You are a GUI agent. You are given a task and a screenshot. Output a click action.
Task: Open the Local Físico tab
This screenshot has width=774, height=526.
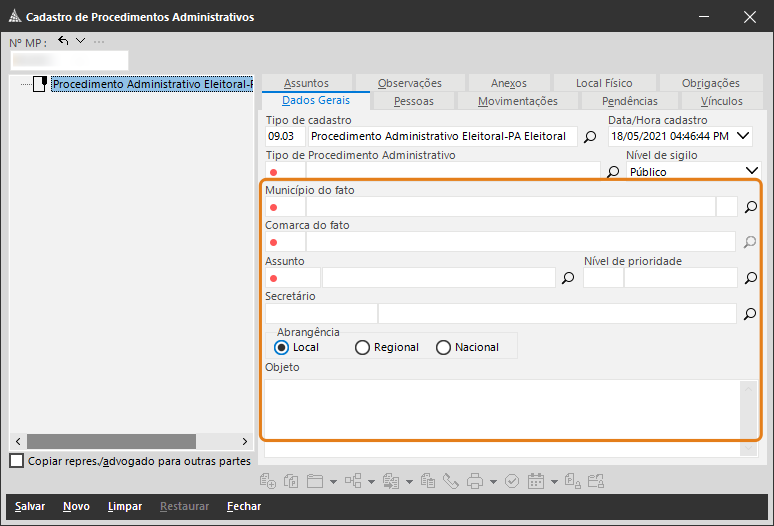click(x=604, y=83)
